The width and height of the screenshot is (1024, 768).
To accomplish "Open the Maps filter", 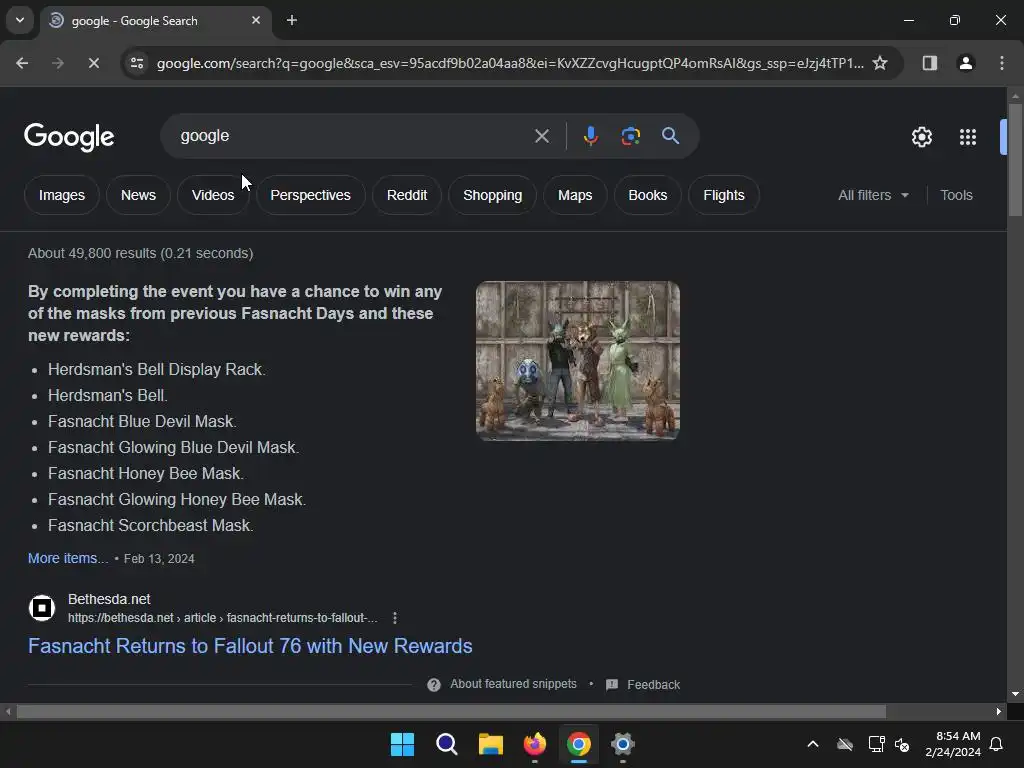I will click(x=575, y=195).
